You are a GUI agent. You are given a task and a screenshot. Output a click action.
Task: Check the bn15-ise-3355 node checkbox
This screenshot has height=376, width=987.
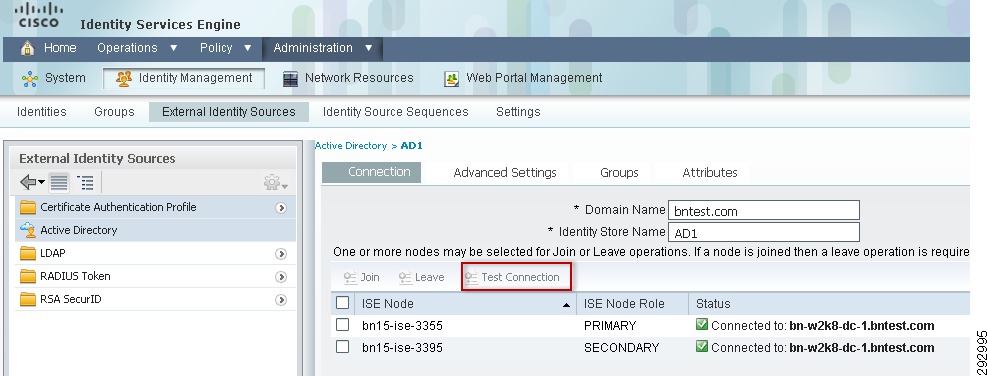coord(342,325)
